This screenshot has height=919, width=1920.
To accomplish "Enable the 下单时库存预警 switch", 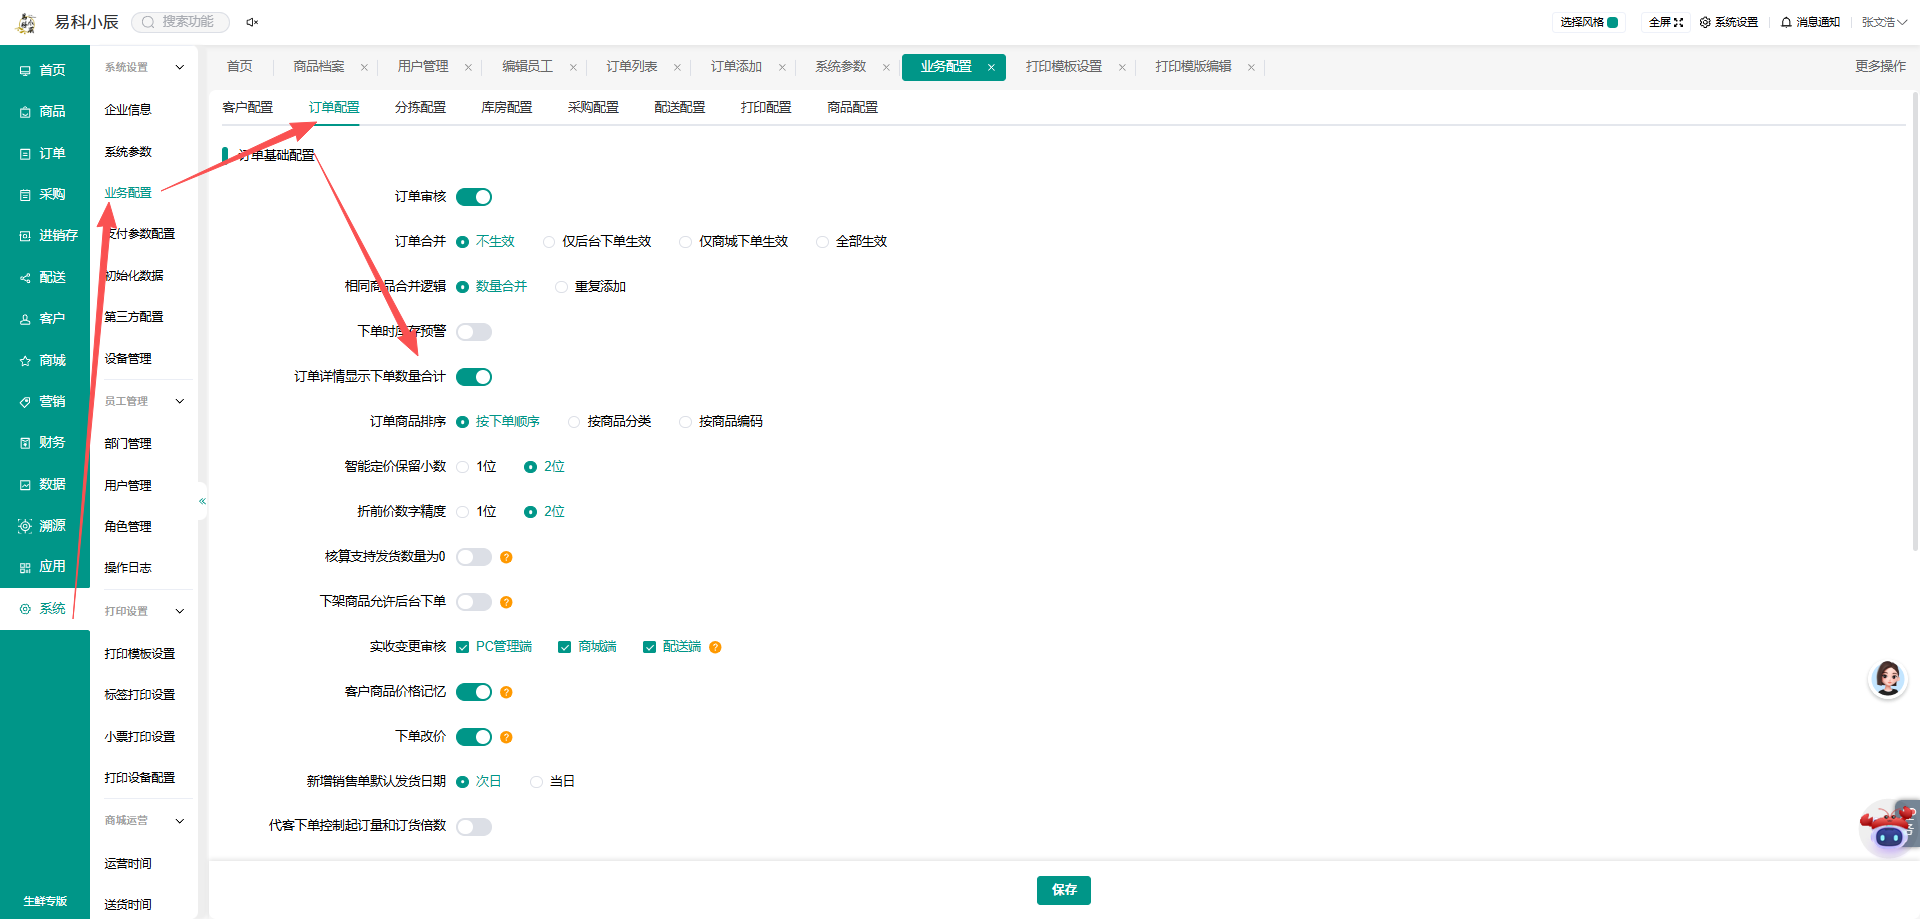I will point(474,332).
